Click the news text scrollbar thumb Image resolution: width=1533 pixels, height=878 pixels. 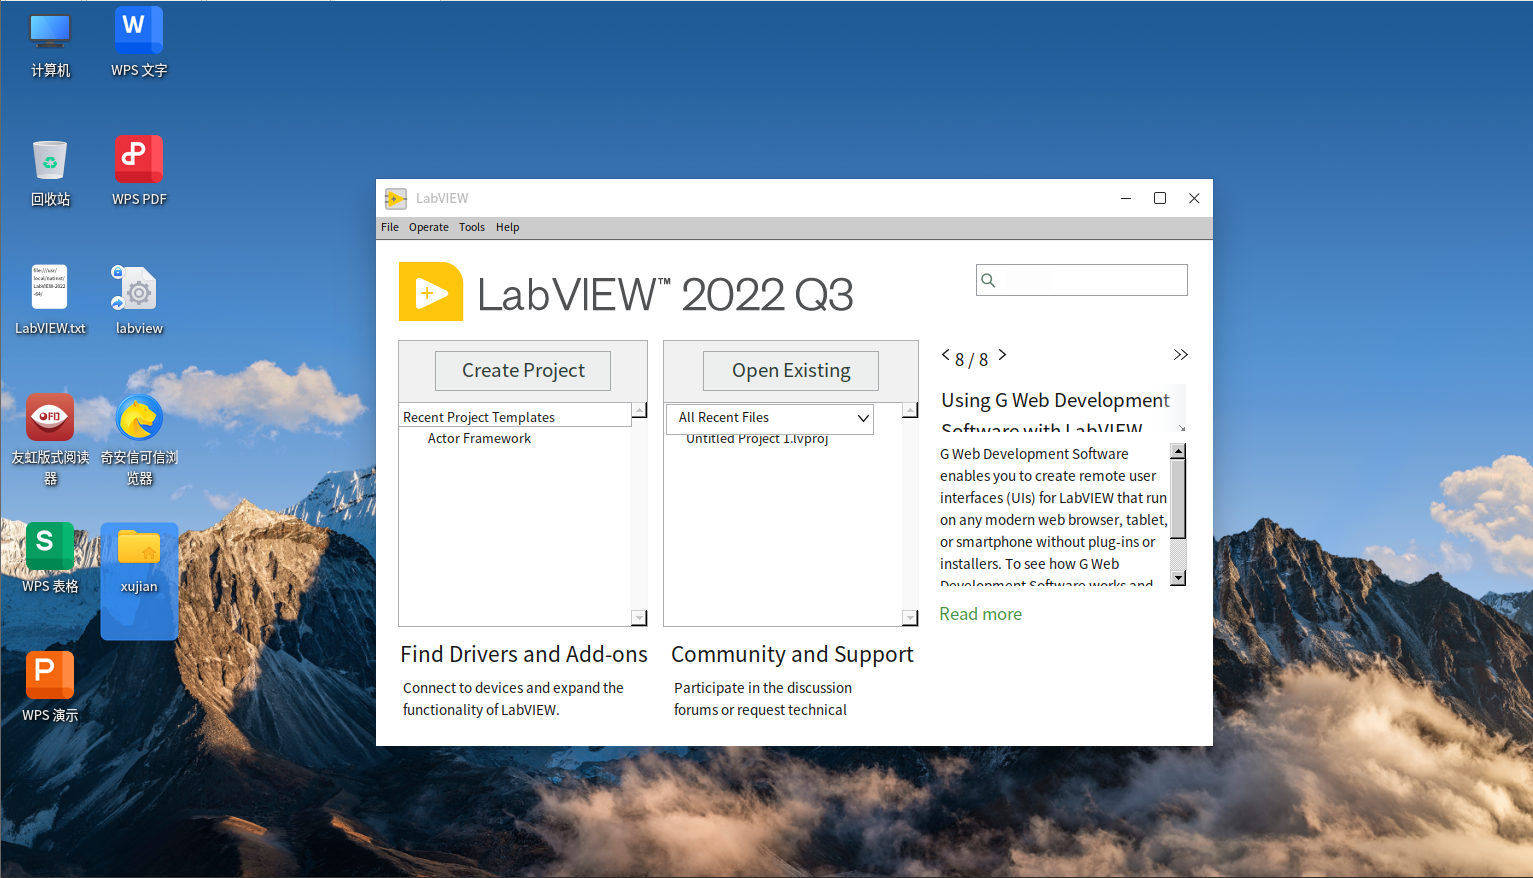(x=1178, y=499)
